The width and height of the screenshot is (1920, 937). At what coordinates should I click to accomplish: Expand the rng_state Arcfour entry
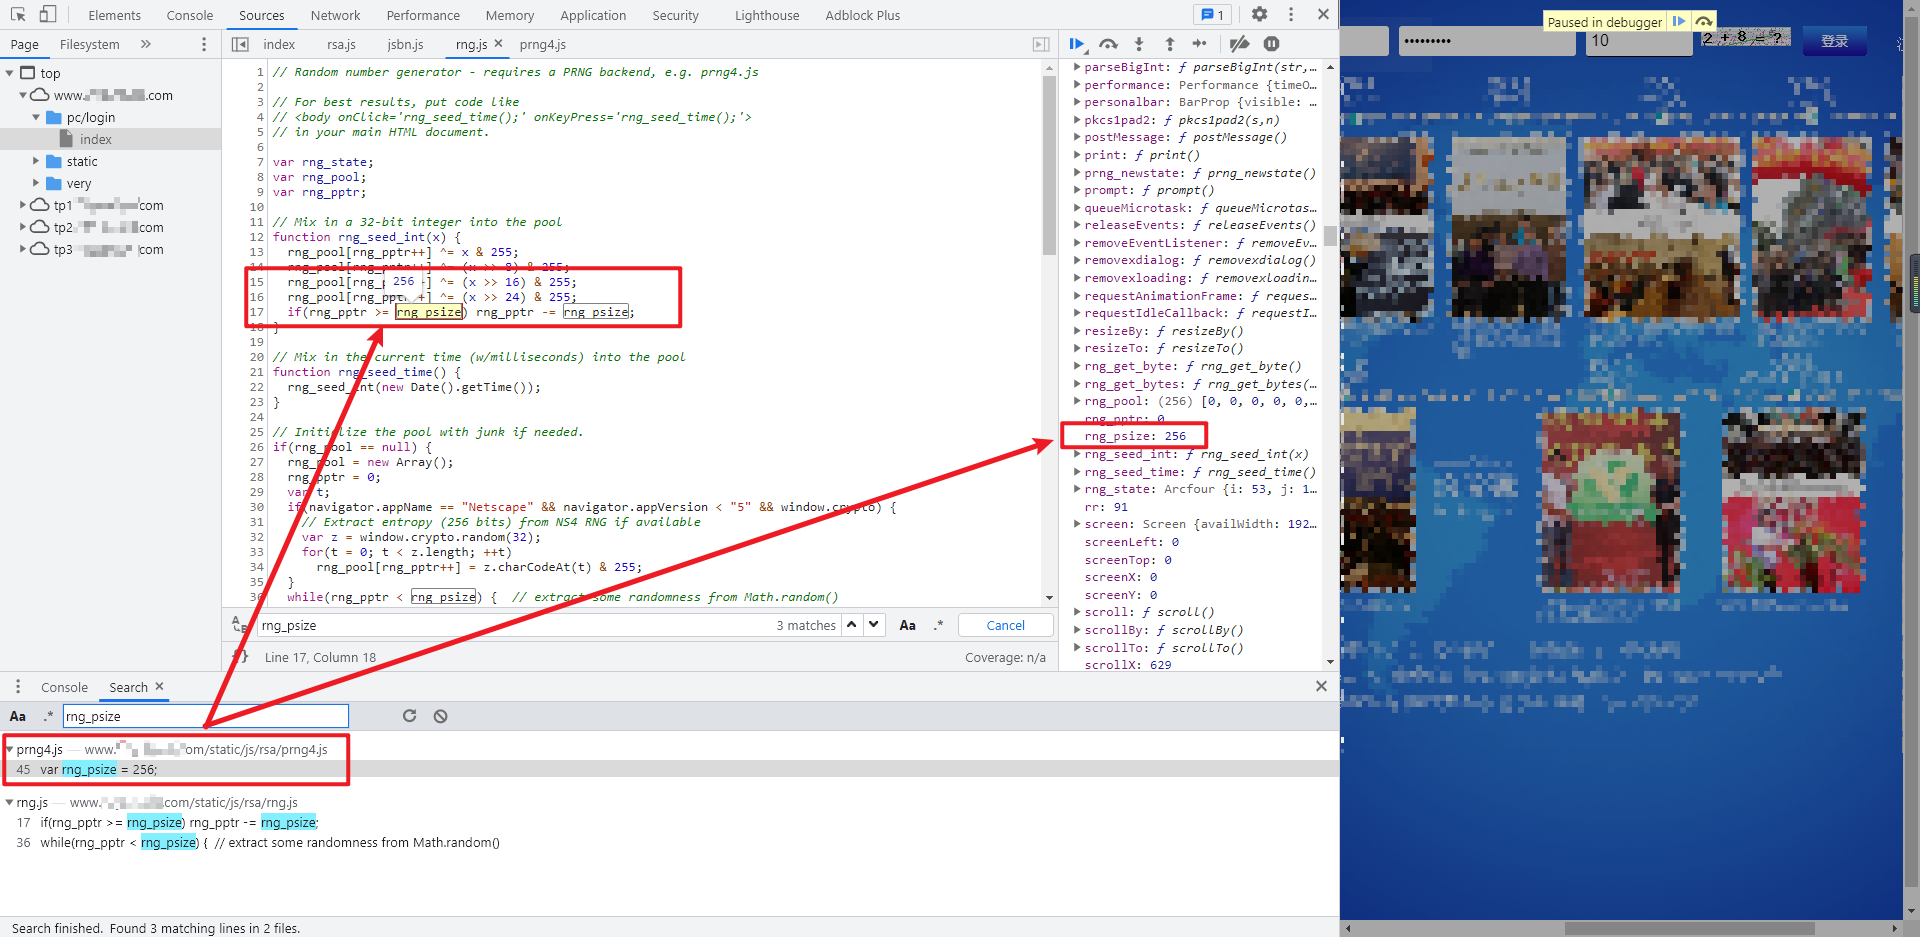pos(1077,489)
